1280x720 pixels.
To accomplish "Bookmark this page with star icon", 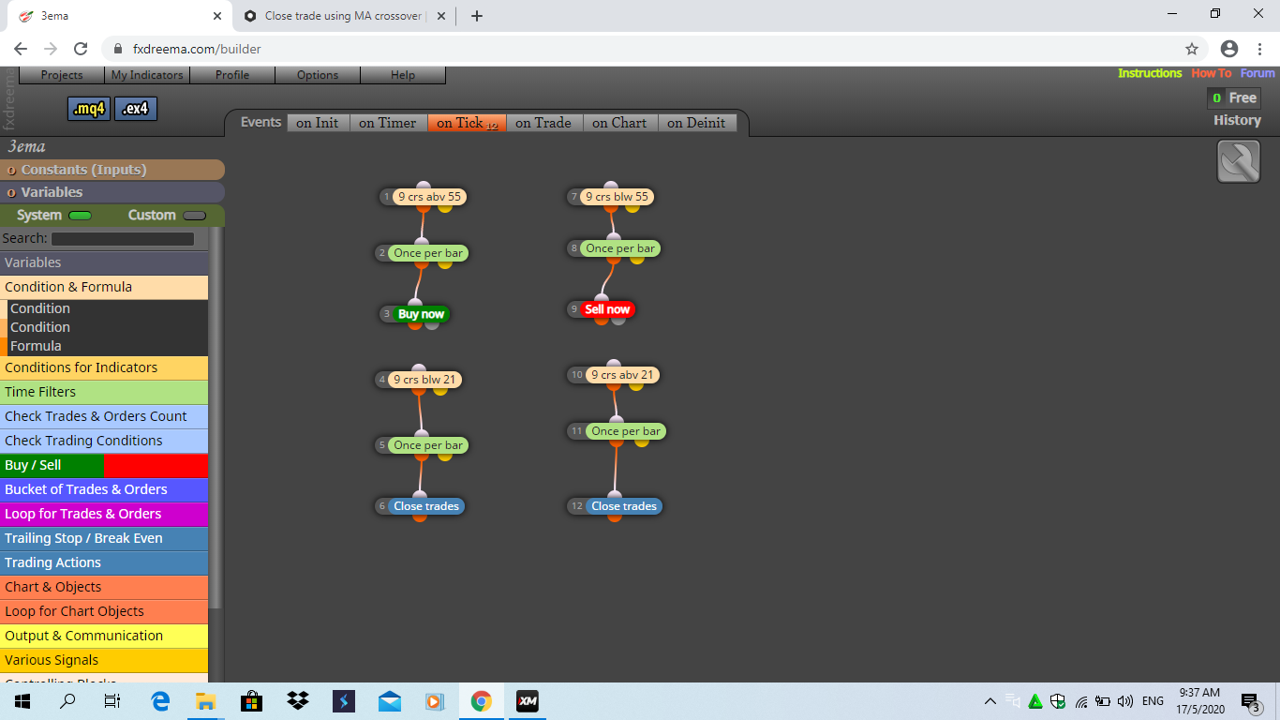I will pos(1191,49).
